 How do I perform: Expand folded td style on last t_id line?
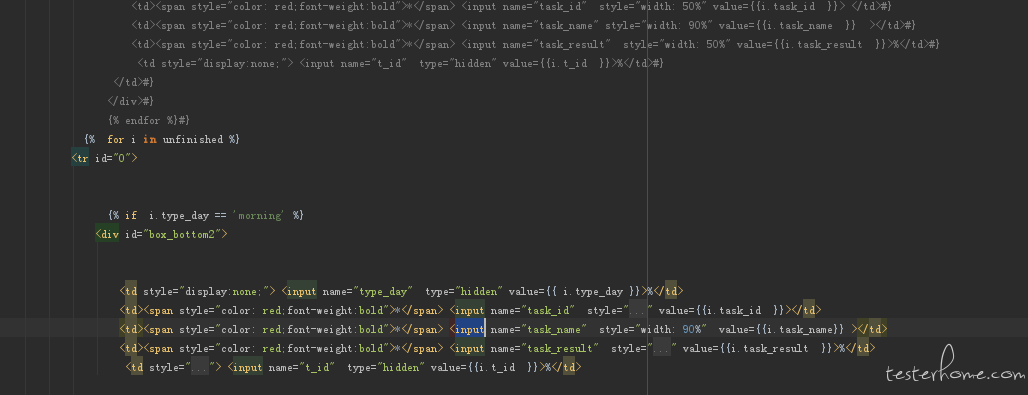click(200, 367)
